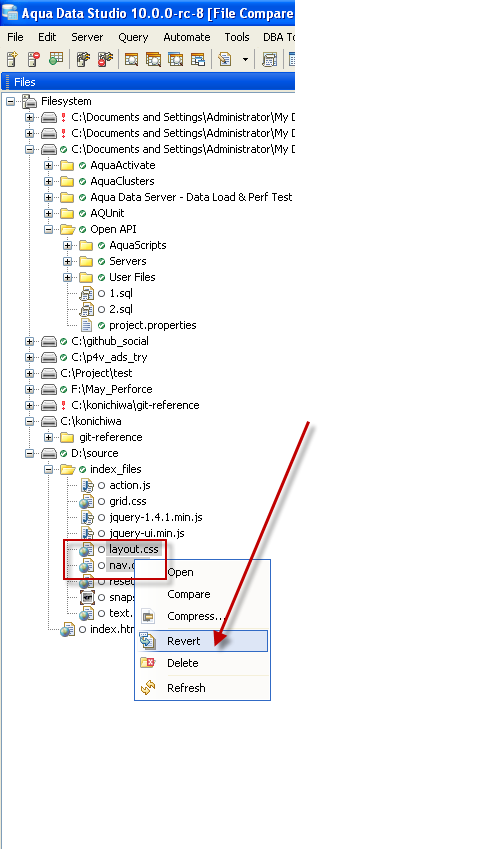The height and width of the screenshot is (849, 490).
Task: Choose Open in the context menu
Action: point(202,572)
